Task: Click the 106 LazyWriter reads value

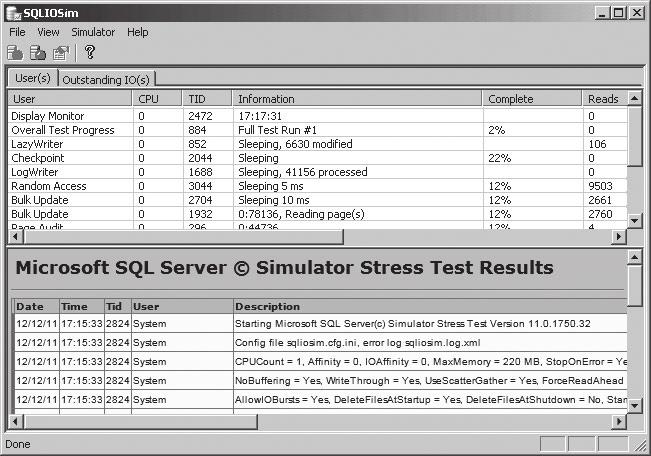Action: click(597, 144)
